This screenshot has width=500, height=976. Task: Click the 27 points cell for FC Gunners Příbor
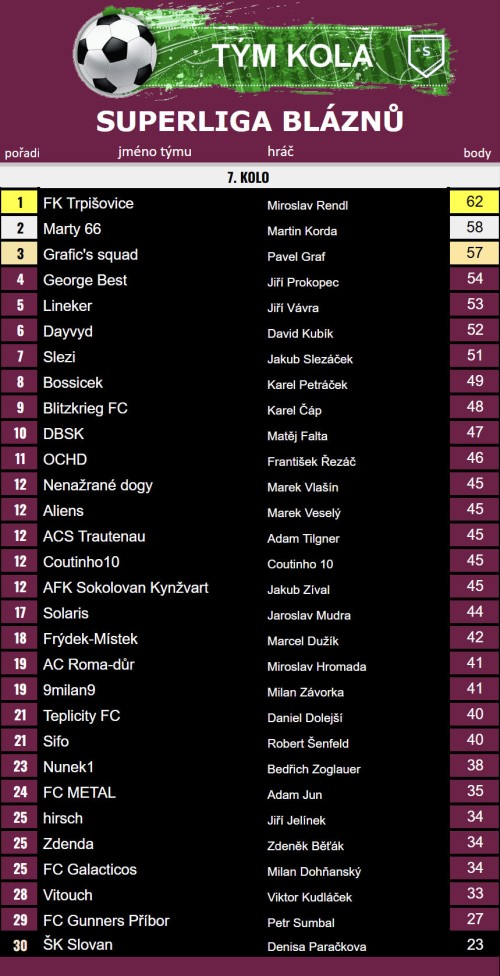tap(474, 919)
